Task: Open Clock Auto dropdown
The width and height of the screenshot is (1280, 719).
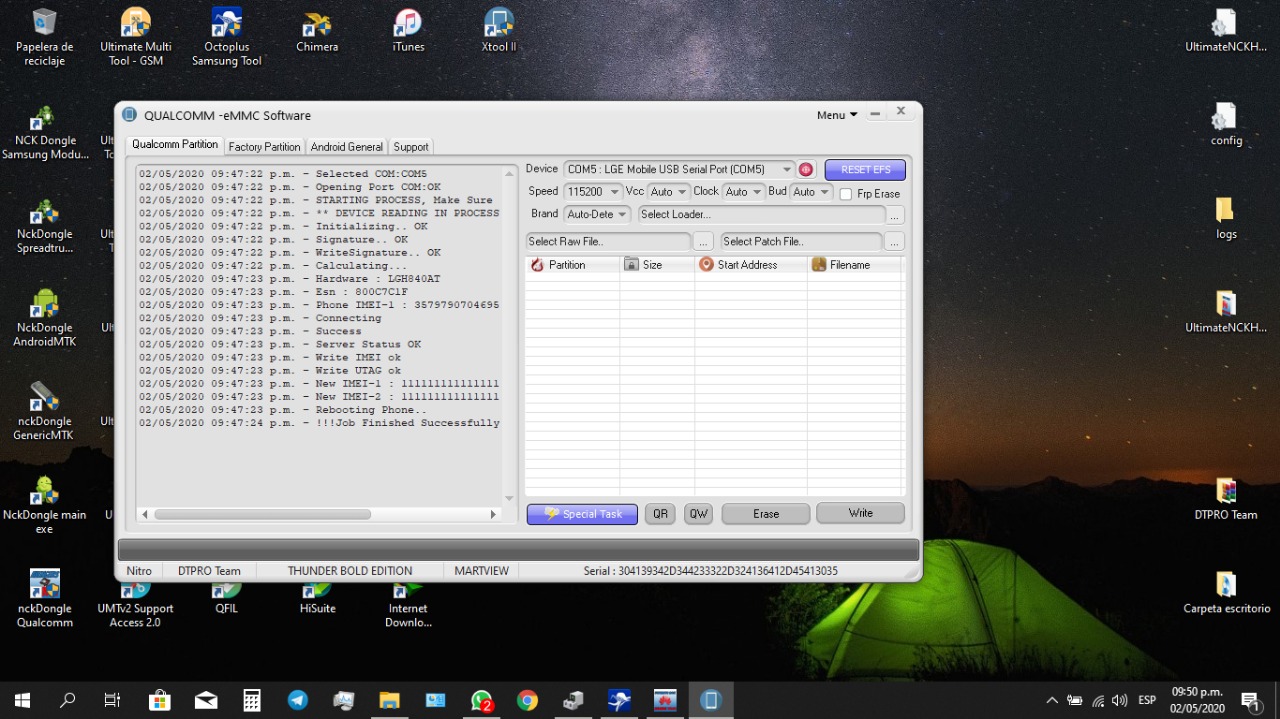Action: [744, 192]
